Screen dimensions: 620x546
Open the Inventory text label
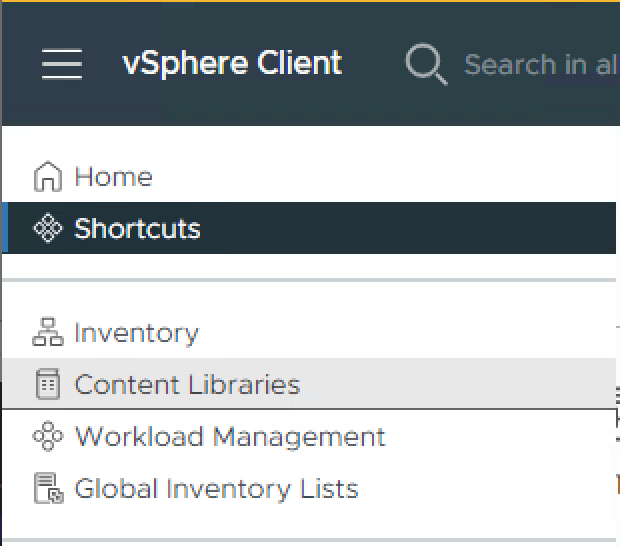[136, 333]
